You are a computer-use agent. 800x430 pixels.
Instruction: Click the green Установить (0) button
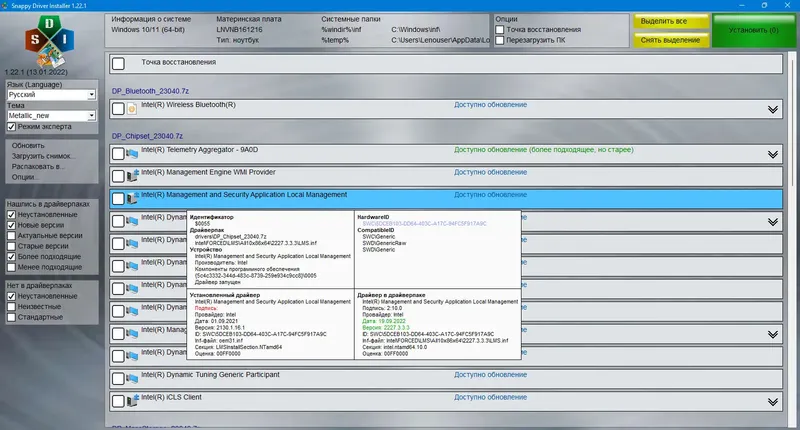point(754,30)
